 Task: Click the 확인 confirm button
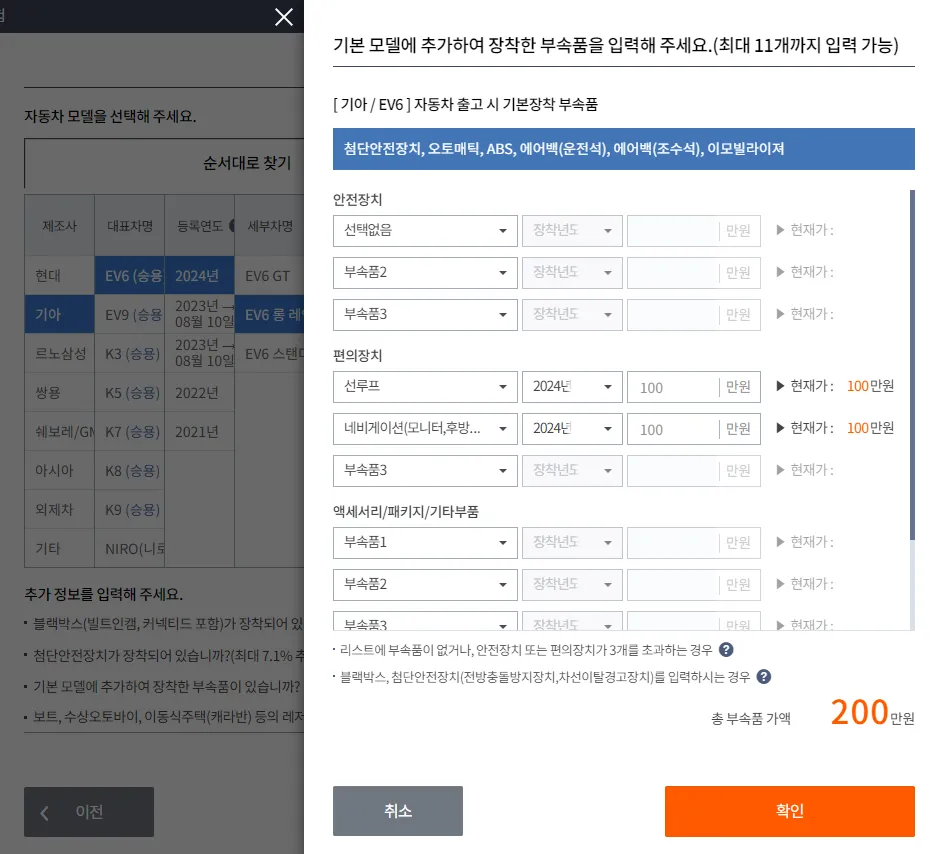click(789, 811)
